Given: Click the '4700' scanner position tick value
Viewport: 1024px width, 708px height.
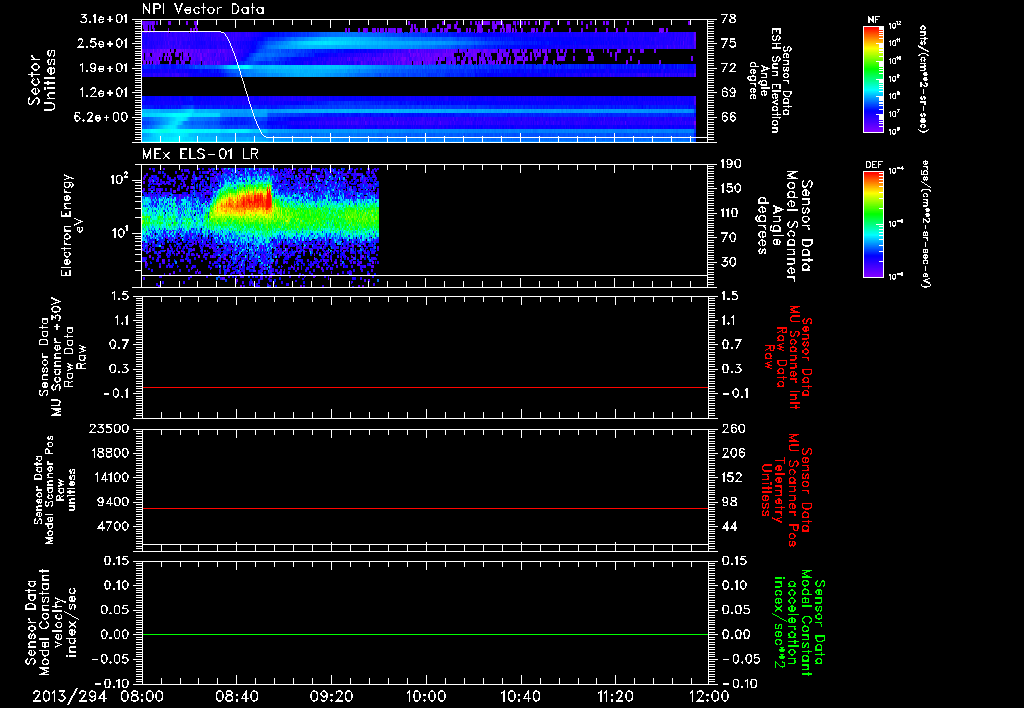Looking at the screenshot, I should [x=112, y=526].
